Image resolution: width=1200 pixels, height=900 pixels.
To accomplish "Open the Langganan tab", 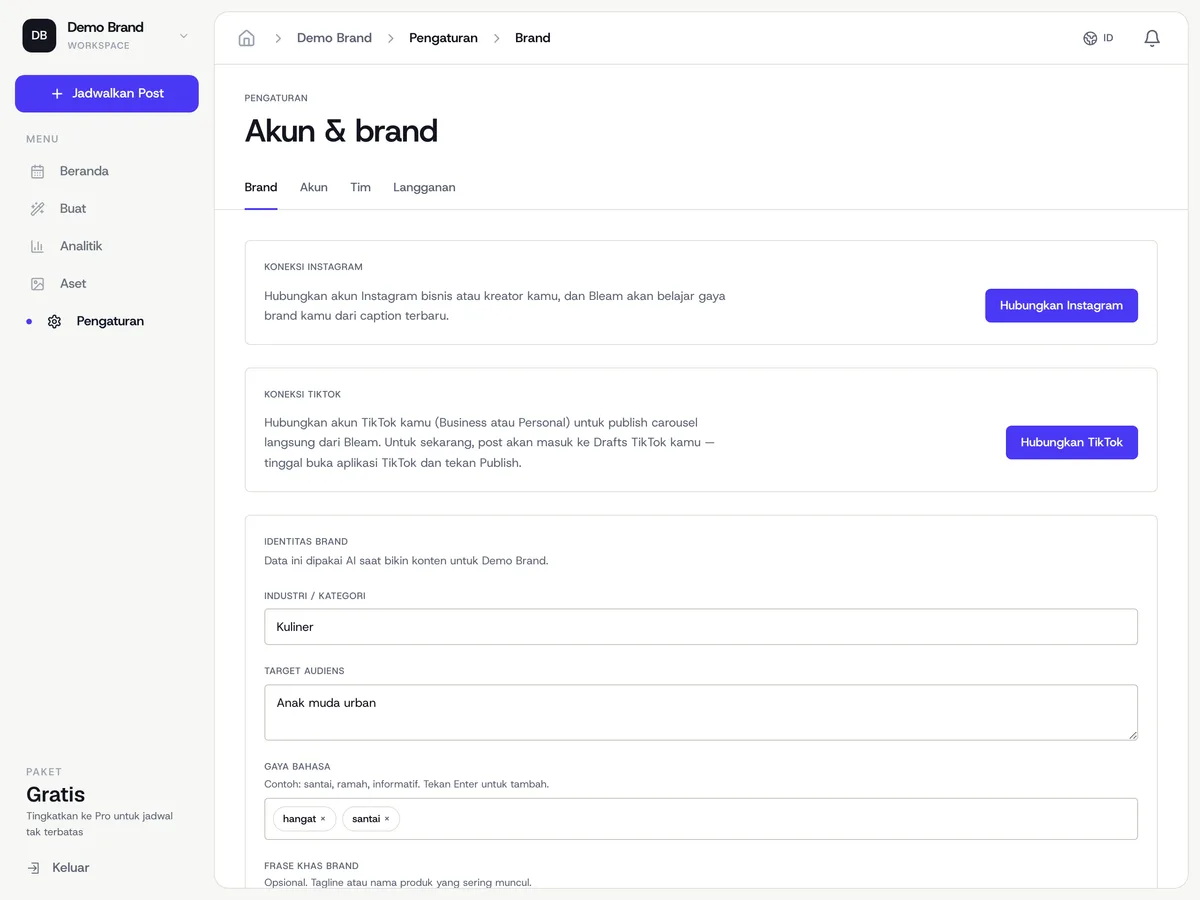I will (x=424, y=187).
